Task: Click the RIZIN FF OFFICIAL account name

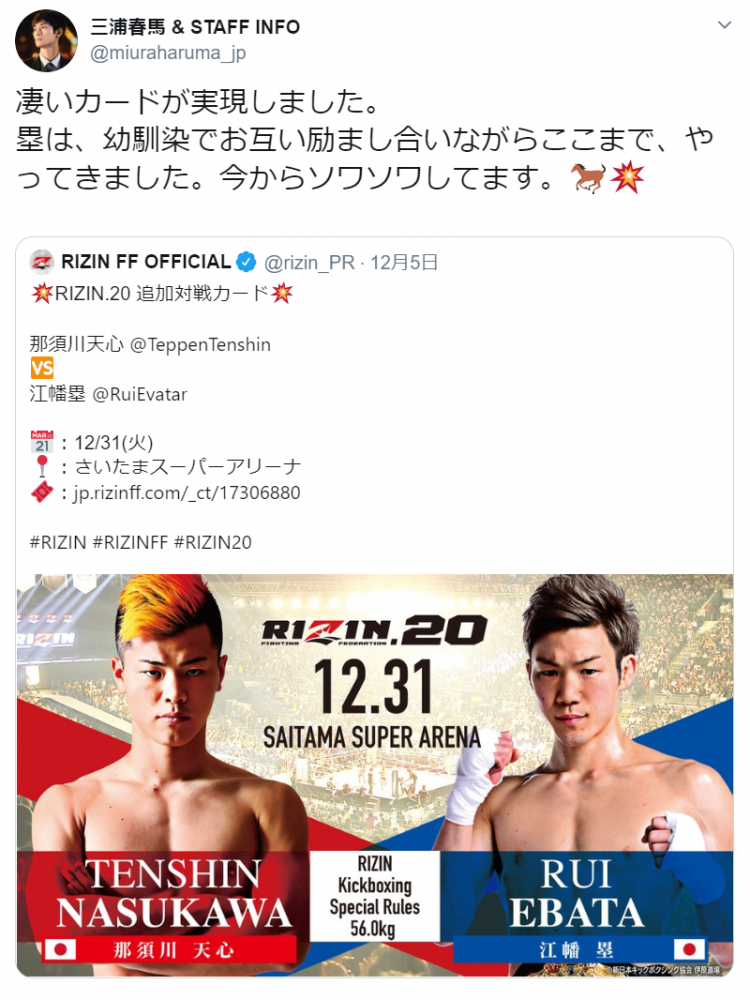Action: [x=146, y=261]
